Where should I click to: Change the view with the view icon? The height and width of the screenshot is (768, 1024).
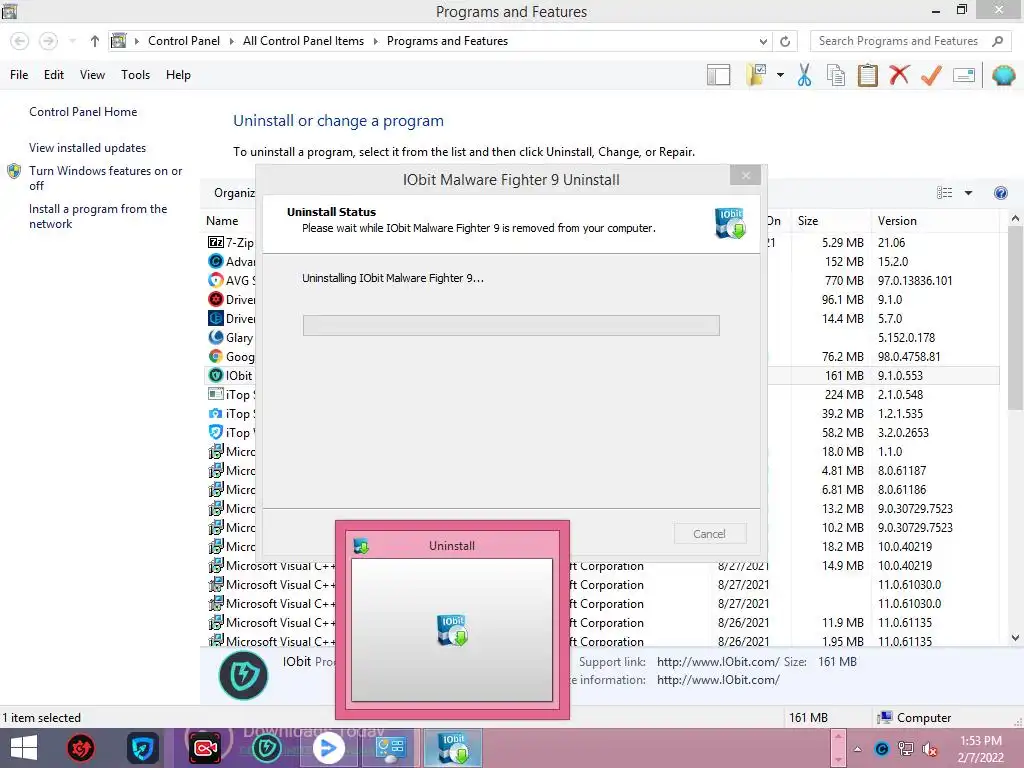click(x=944, y=193)
